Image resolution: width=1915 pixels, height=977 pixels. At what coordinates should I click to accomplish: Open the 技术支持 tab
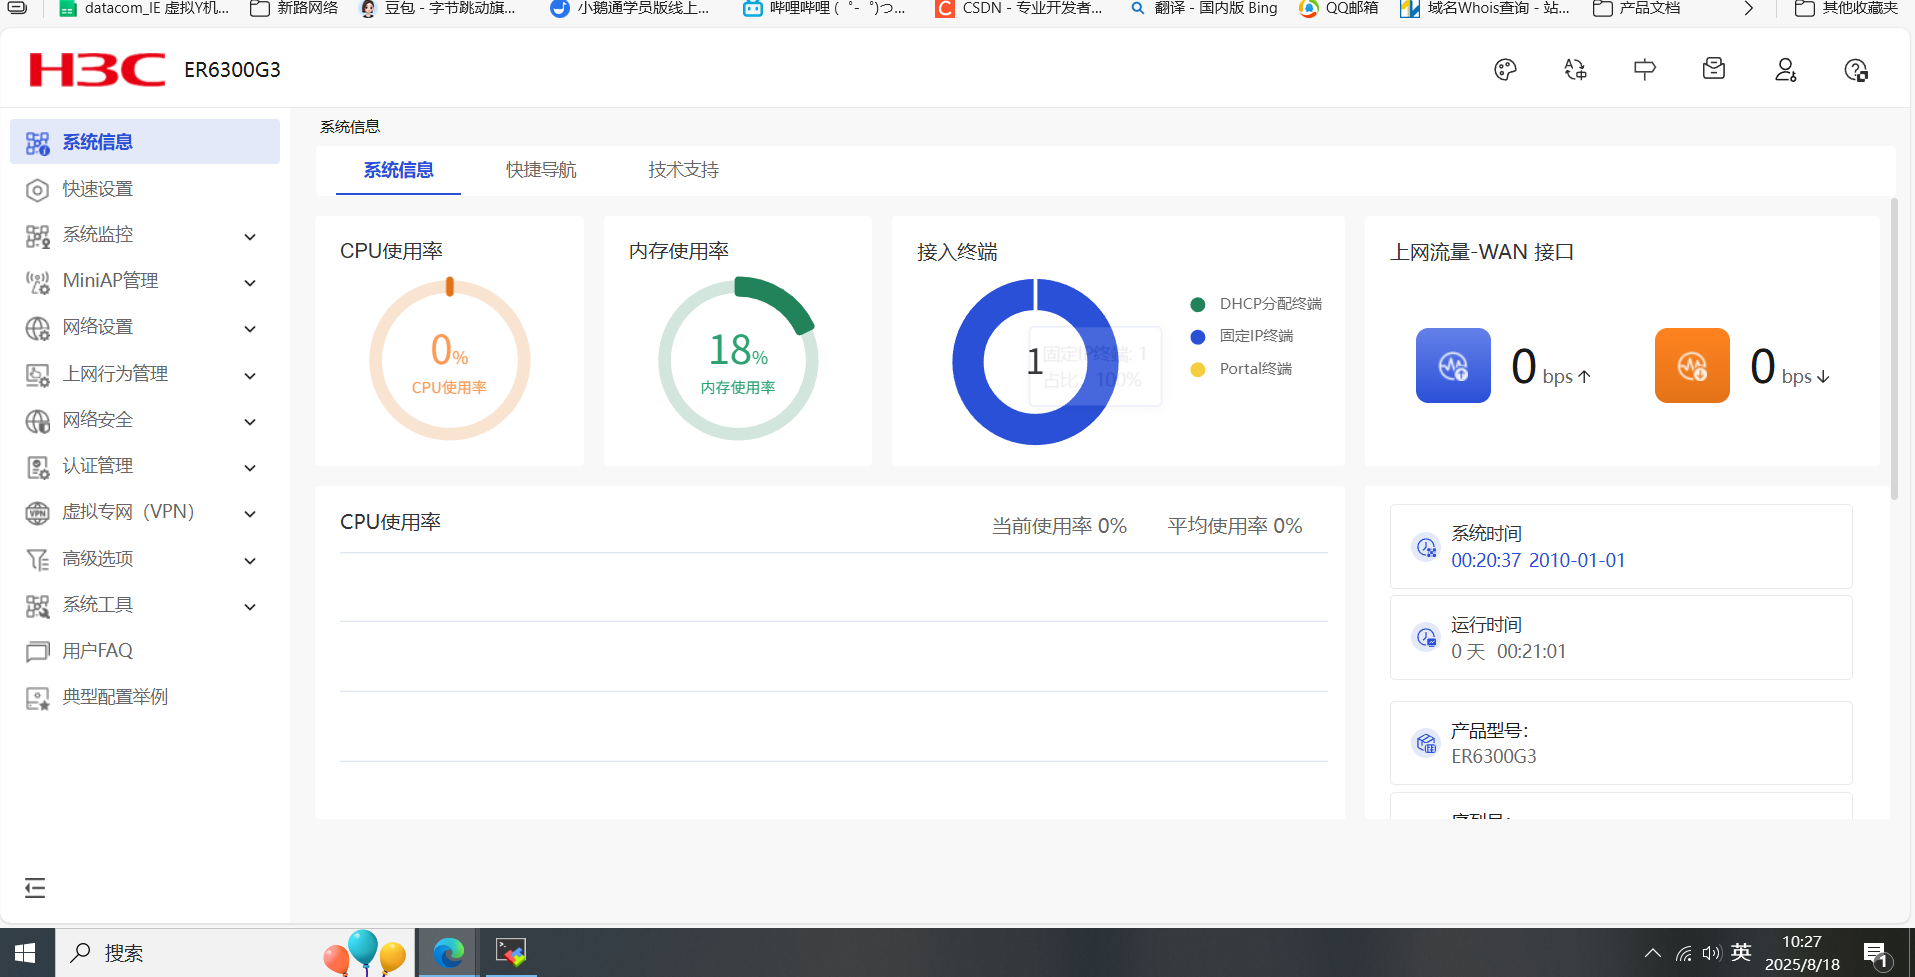(682, 170)
